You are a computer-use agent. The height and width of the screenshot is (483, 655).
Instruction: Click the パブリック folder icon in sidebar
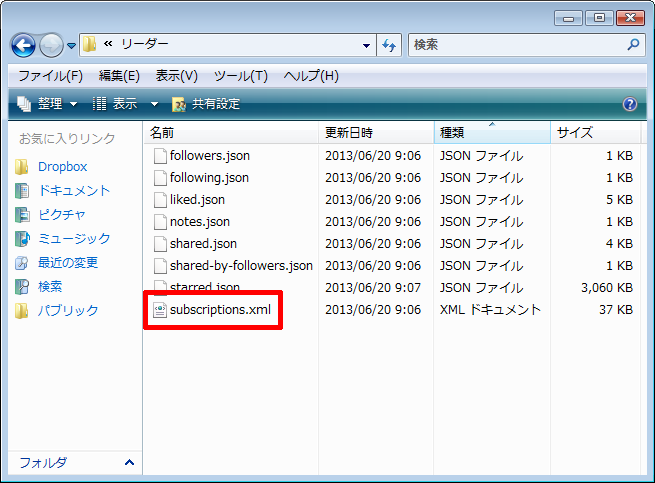tap(22, 310)
